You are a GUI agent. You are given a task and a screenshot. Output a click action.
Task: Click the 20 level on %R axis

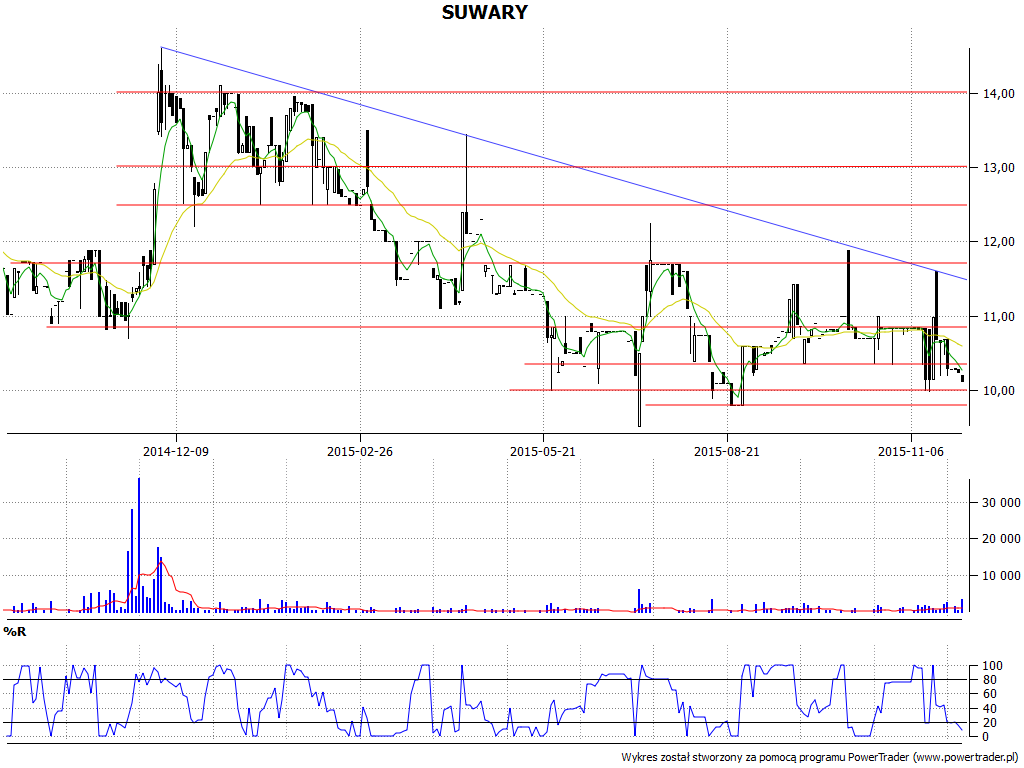[x=989, y=723]
